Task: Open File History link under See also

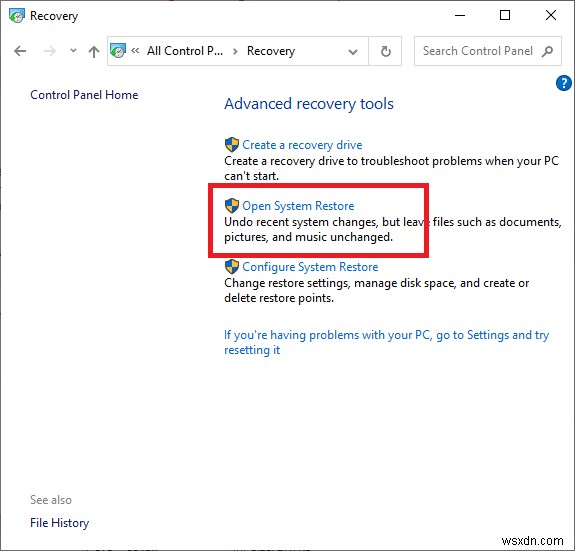Action: click(x=59, y=523)
